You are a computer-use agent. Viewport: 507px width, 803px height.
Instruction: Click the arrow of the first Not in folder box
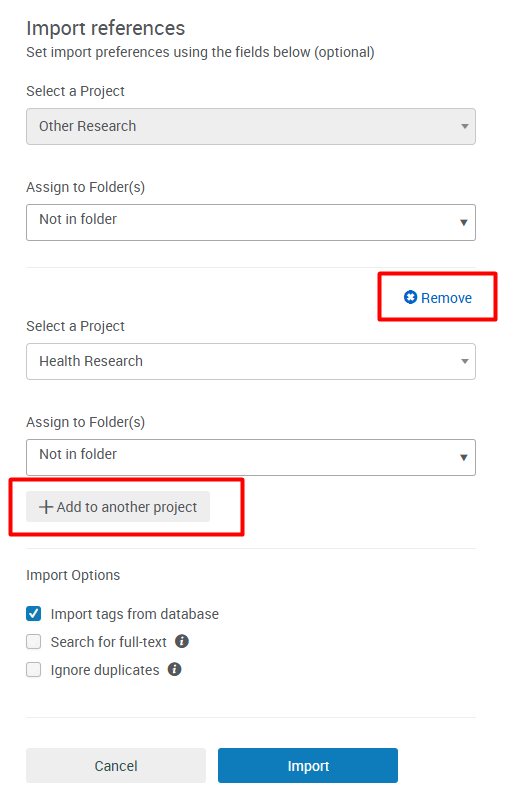(463, 223)
